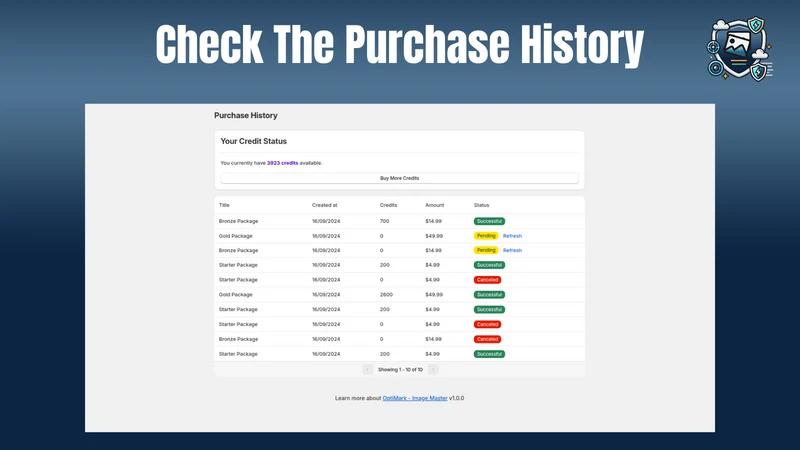Click Refresh in the pending Bronze Package row

point(512,251)
